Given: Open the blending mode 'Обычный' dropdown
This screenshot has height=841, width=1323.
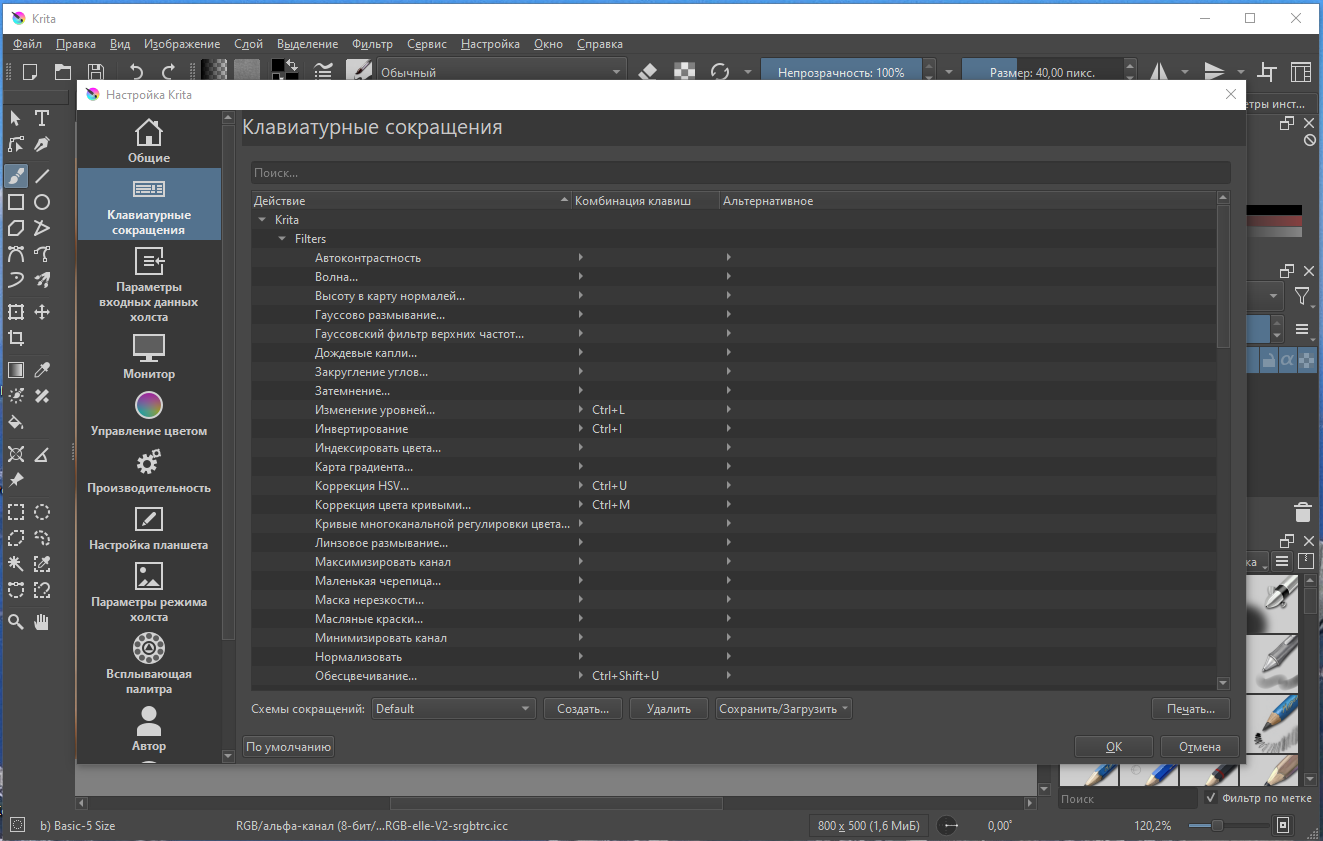Looking at the screenshot, I should click(x=500, y=72).
